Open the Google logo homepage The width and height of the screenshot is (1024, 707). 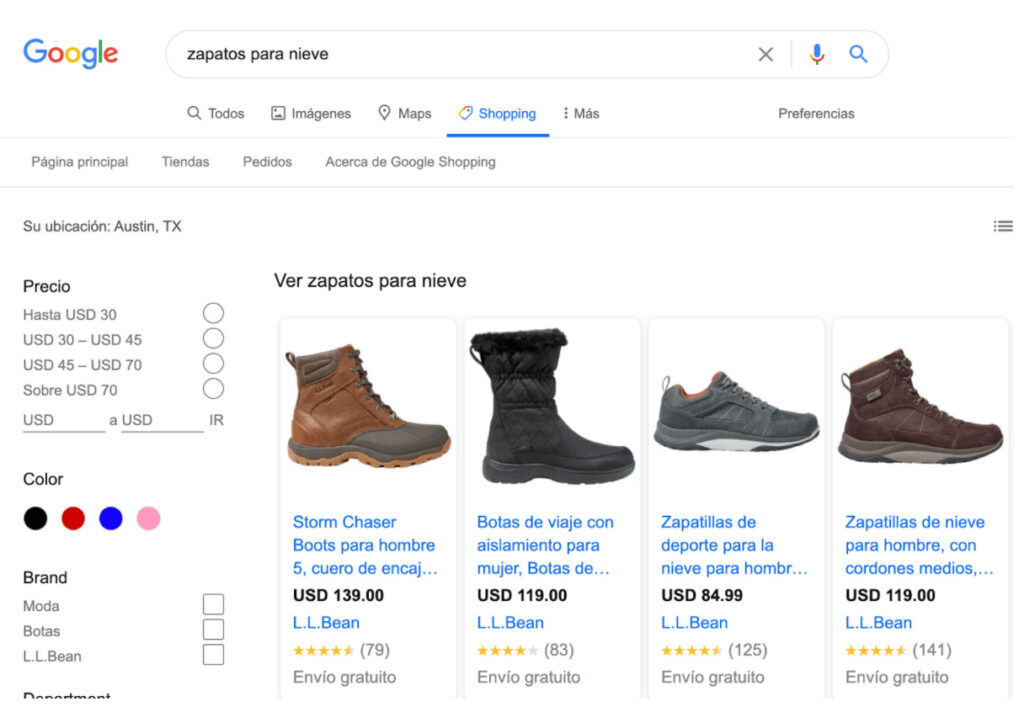point(71,54)
